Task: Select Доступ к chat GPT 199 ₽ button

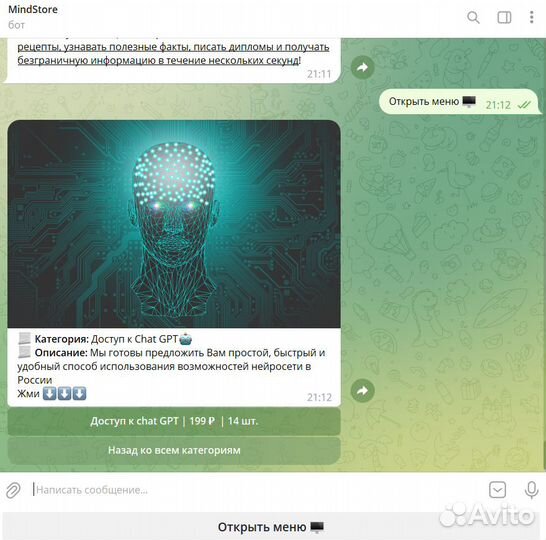Action: [174, 421]
